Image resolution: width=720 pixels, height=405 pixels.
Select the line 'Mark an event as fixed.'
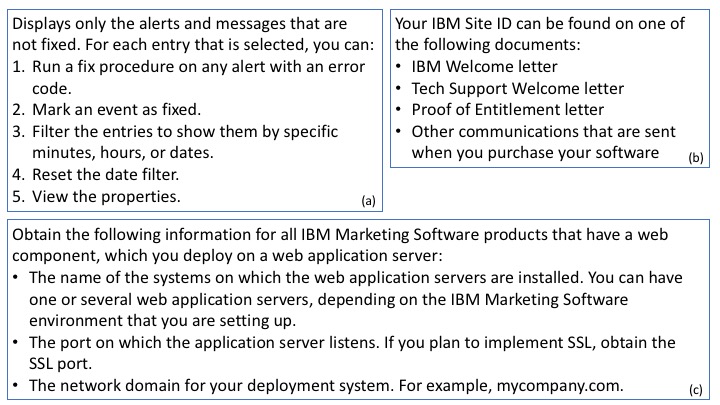click(x=116, y=110)
